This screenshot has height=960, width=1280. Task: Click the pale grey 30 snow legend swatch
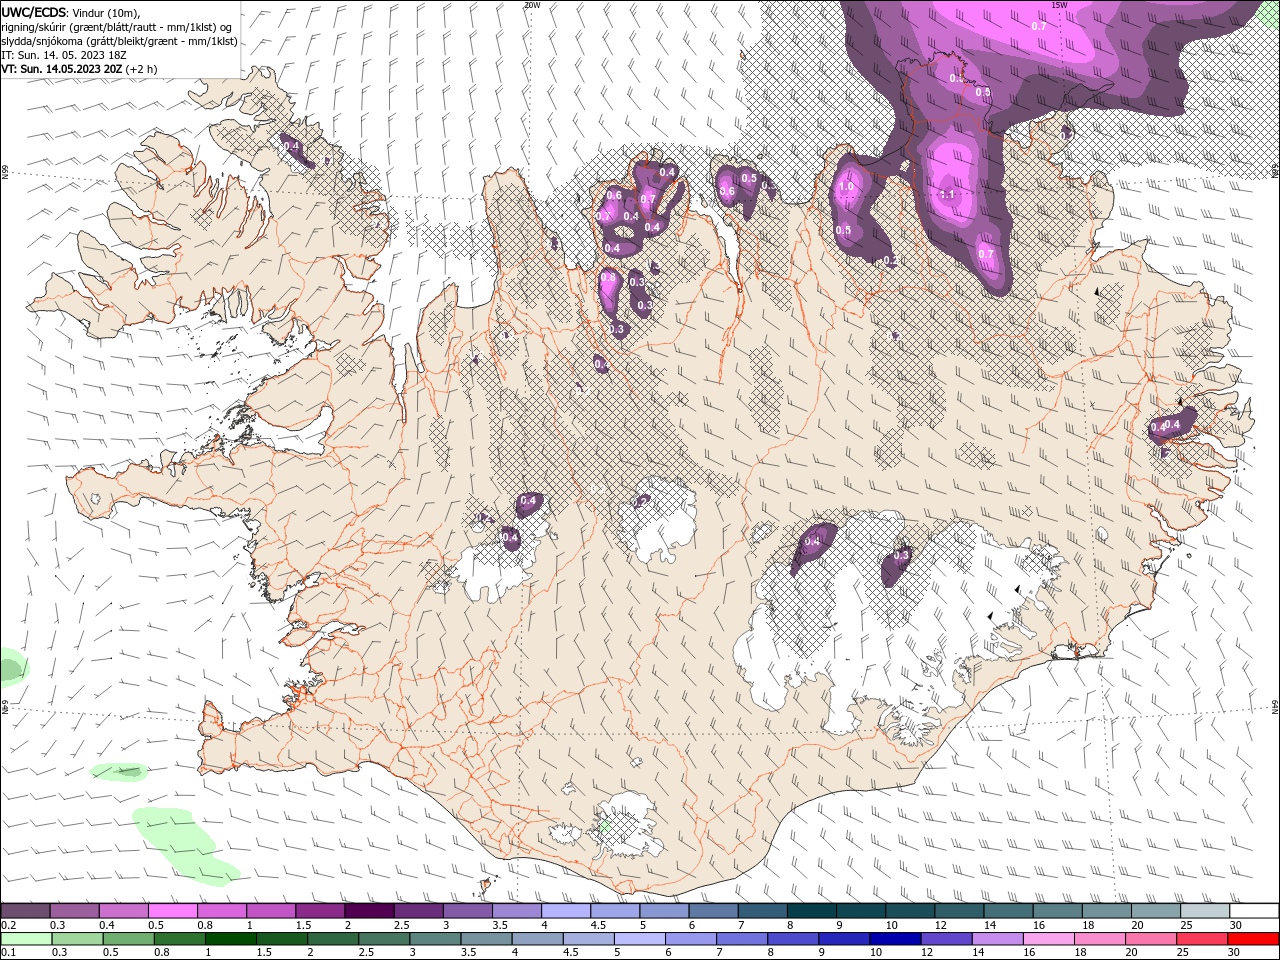tap(1254, 910)
